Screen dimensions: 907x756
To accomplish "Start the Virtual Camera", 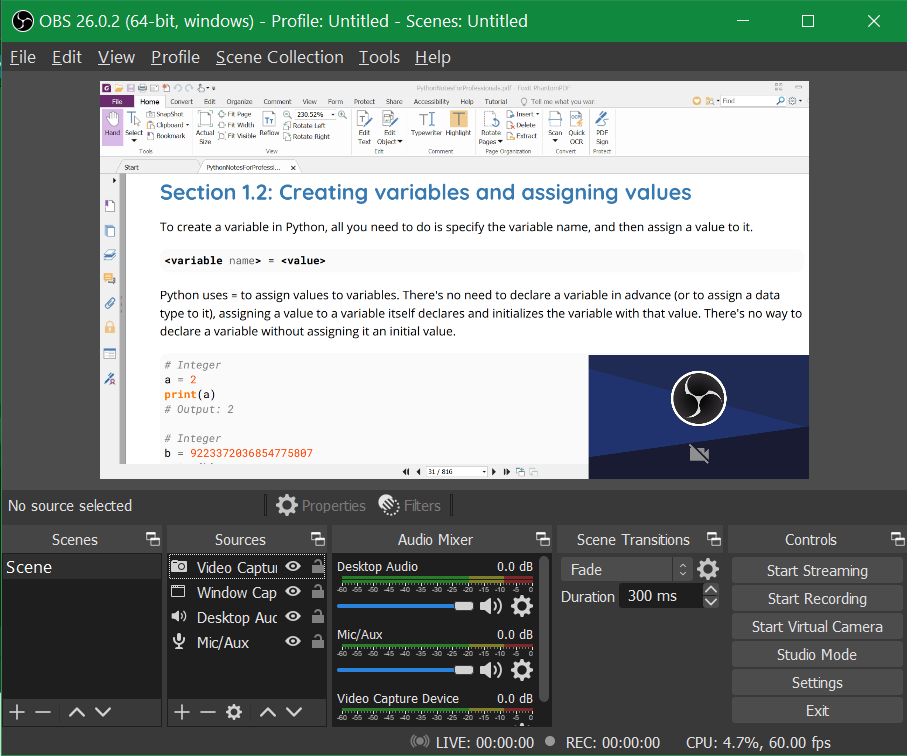I will point(817,626).
